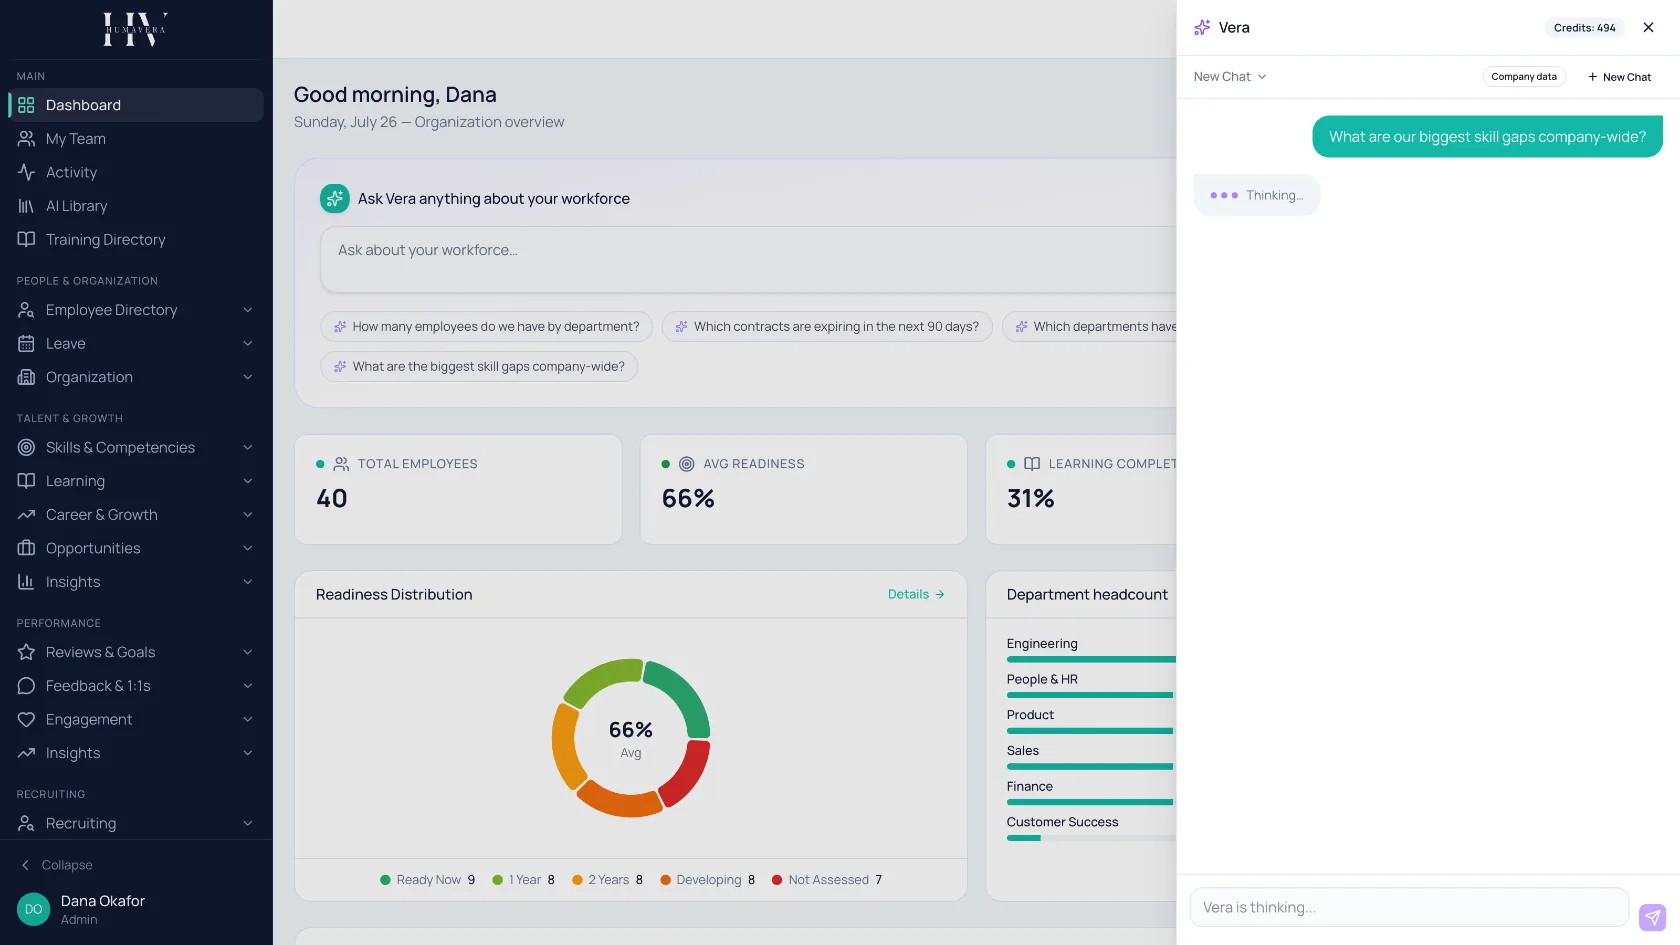Focus the Ask about your workforce field
Image resolution: width=1680 pixels, height=945 pixels.
[748, 260]
